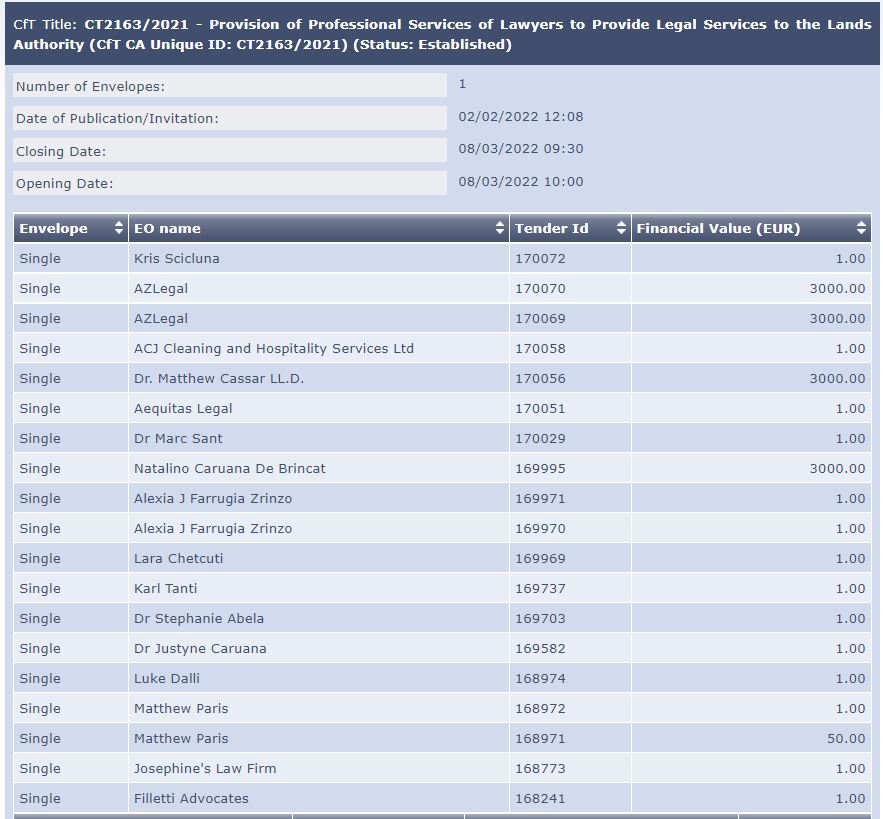Select Luke Dalli in the list
The height and width of the screenshot is (819, 883).
[167, 678]
